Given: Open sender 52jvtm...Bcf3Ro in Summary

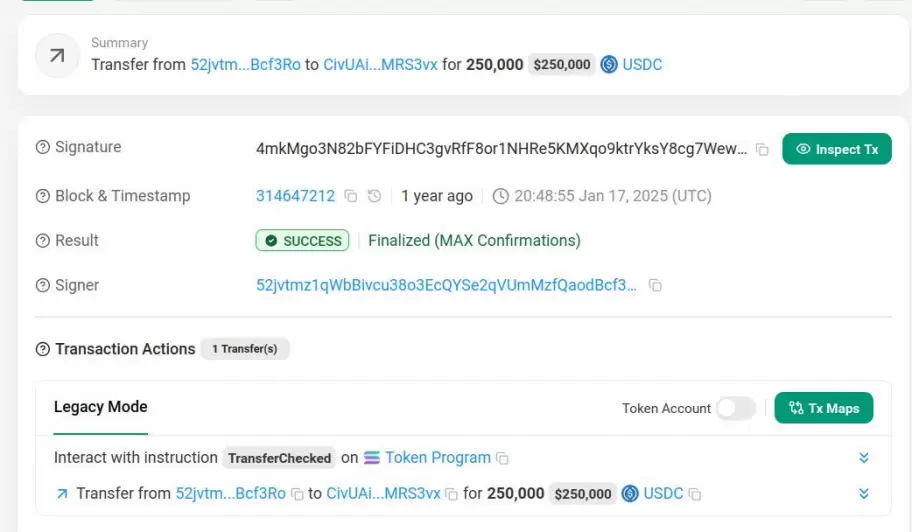Looking at the screenshot, I should pyautogui.click(x=245, y=65).
